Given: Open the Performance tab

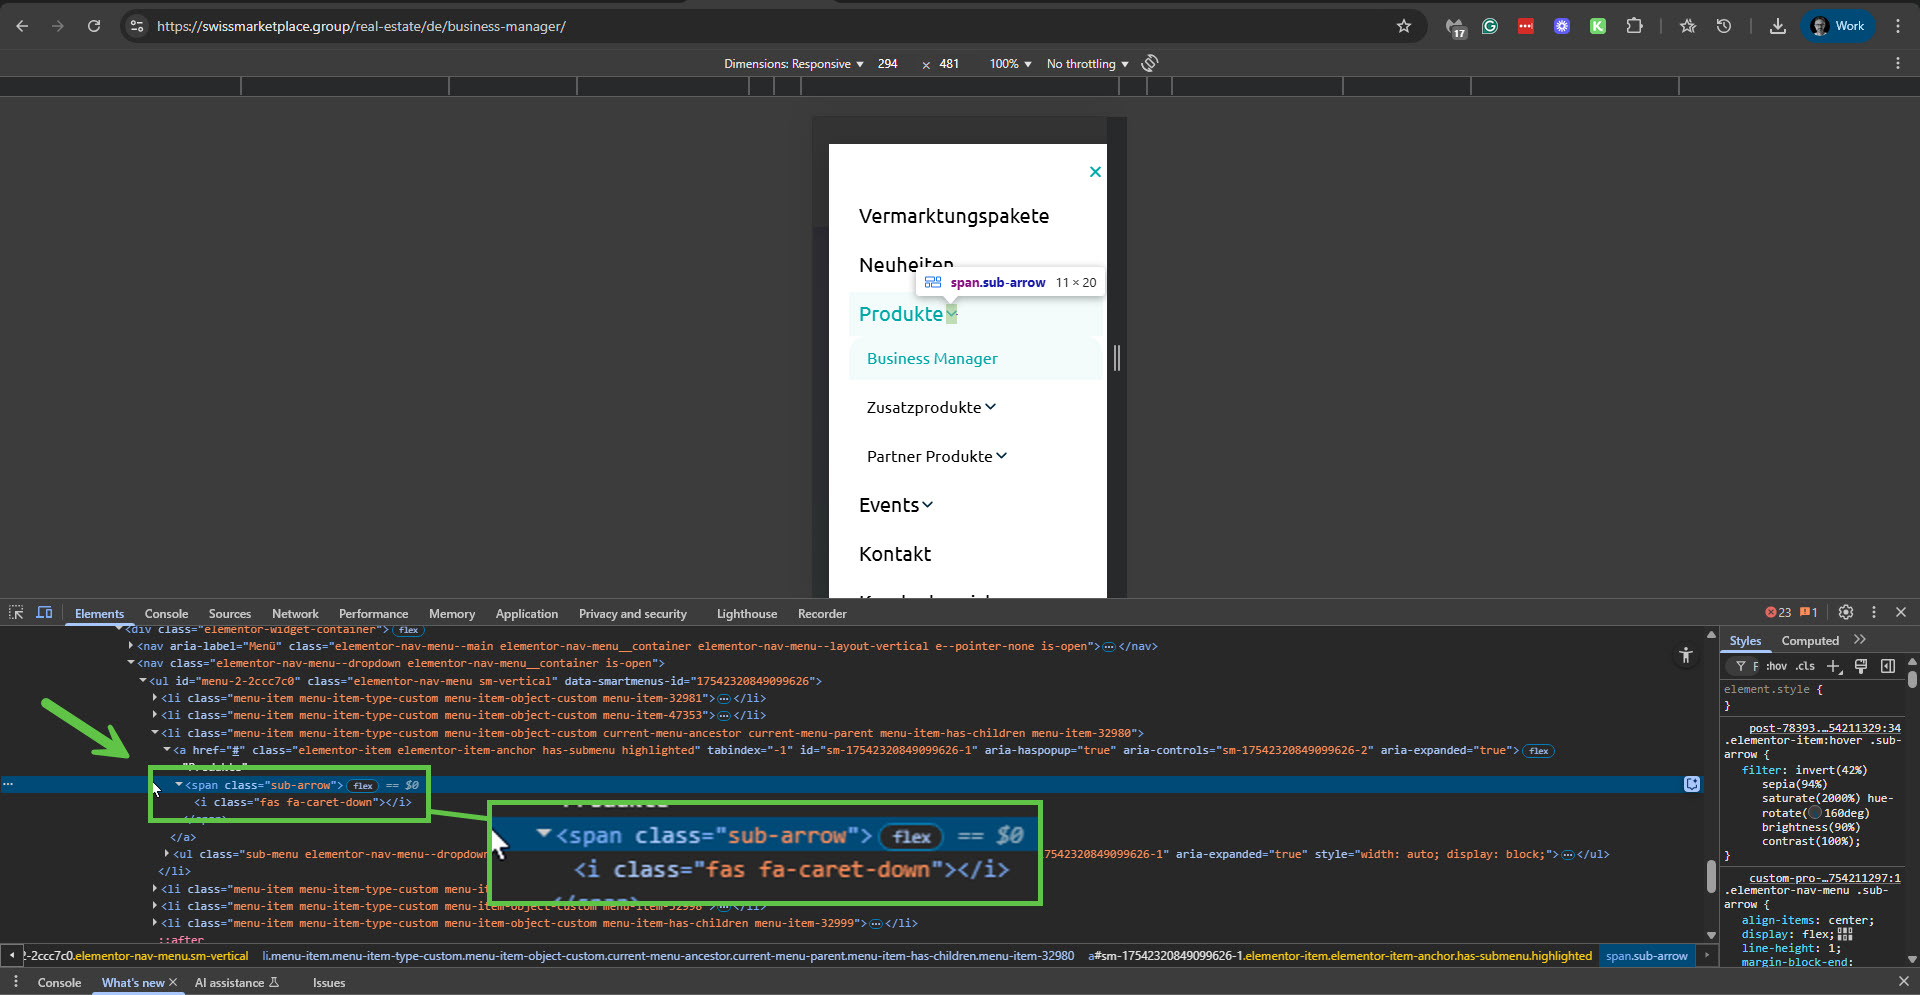Looking at the screenshot, I should (x=373, y=614).
